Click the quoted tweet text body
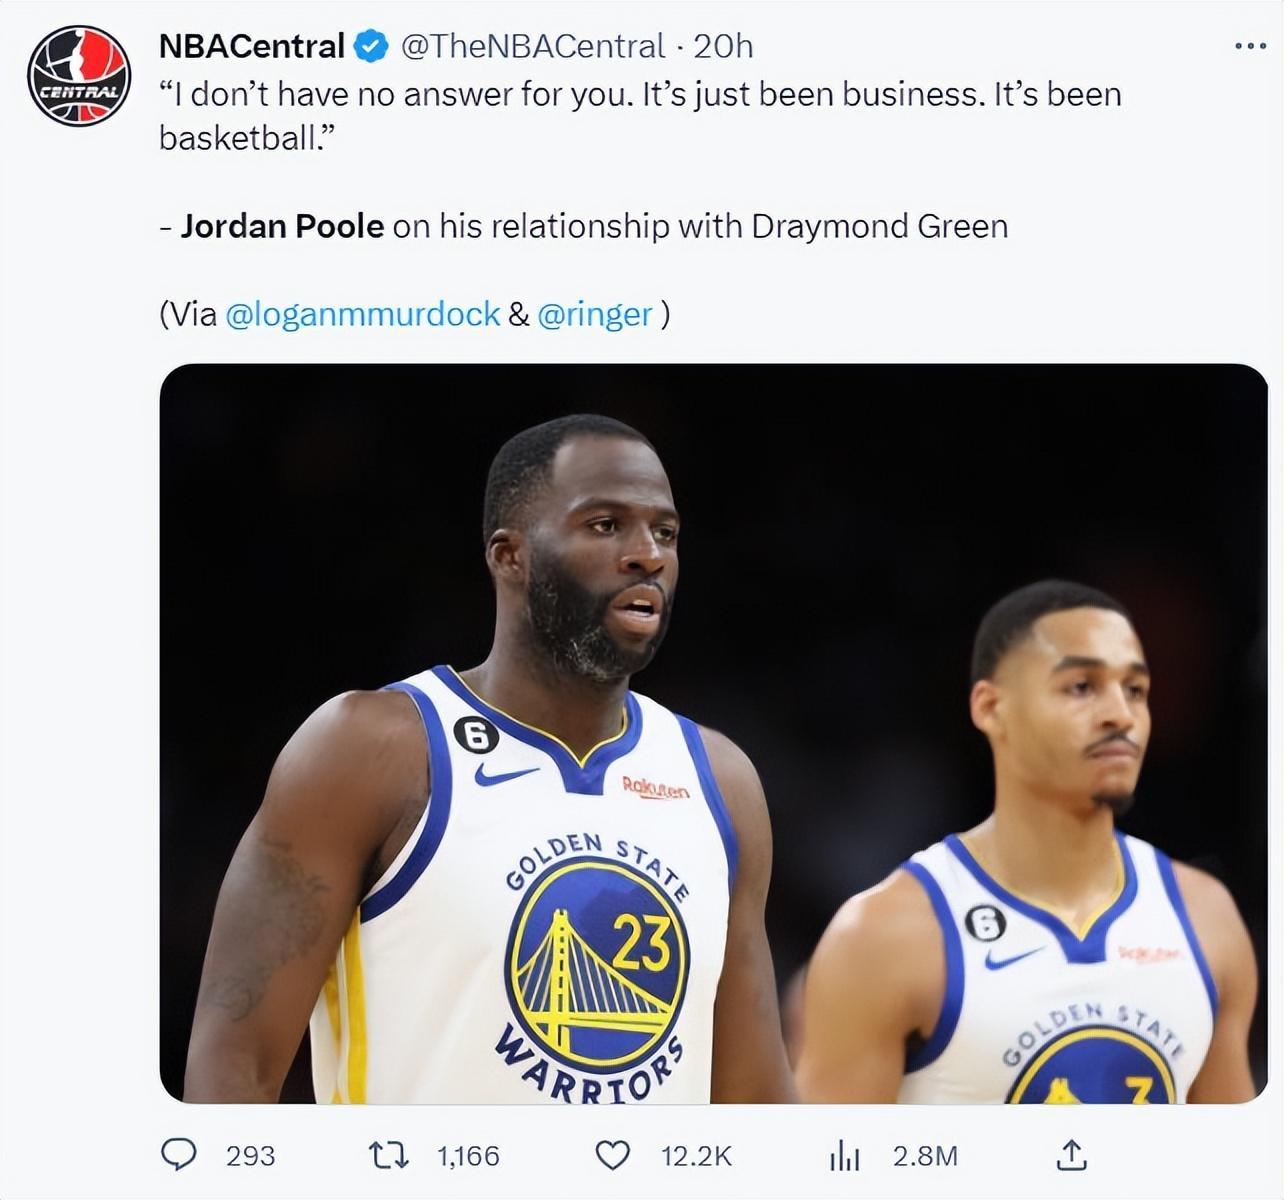The image size is (1284, 1200). pos(640,95)
